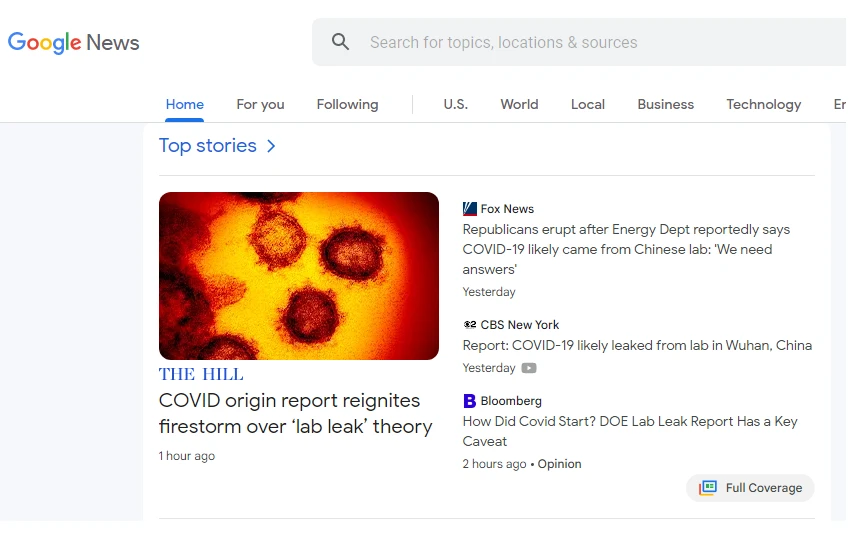
Task: Click the coronavirus article thumbnail image
Action: 299,276
